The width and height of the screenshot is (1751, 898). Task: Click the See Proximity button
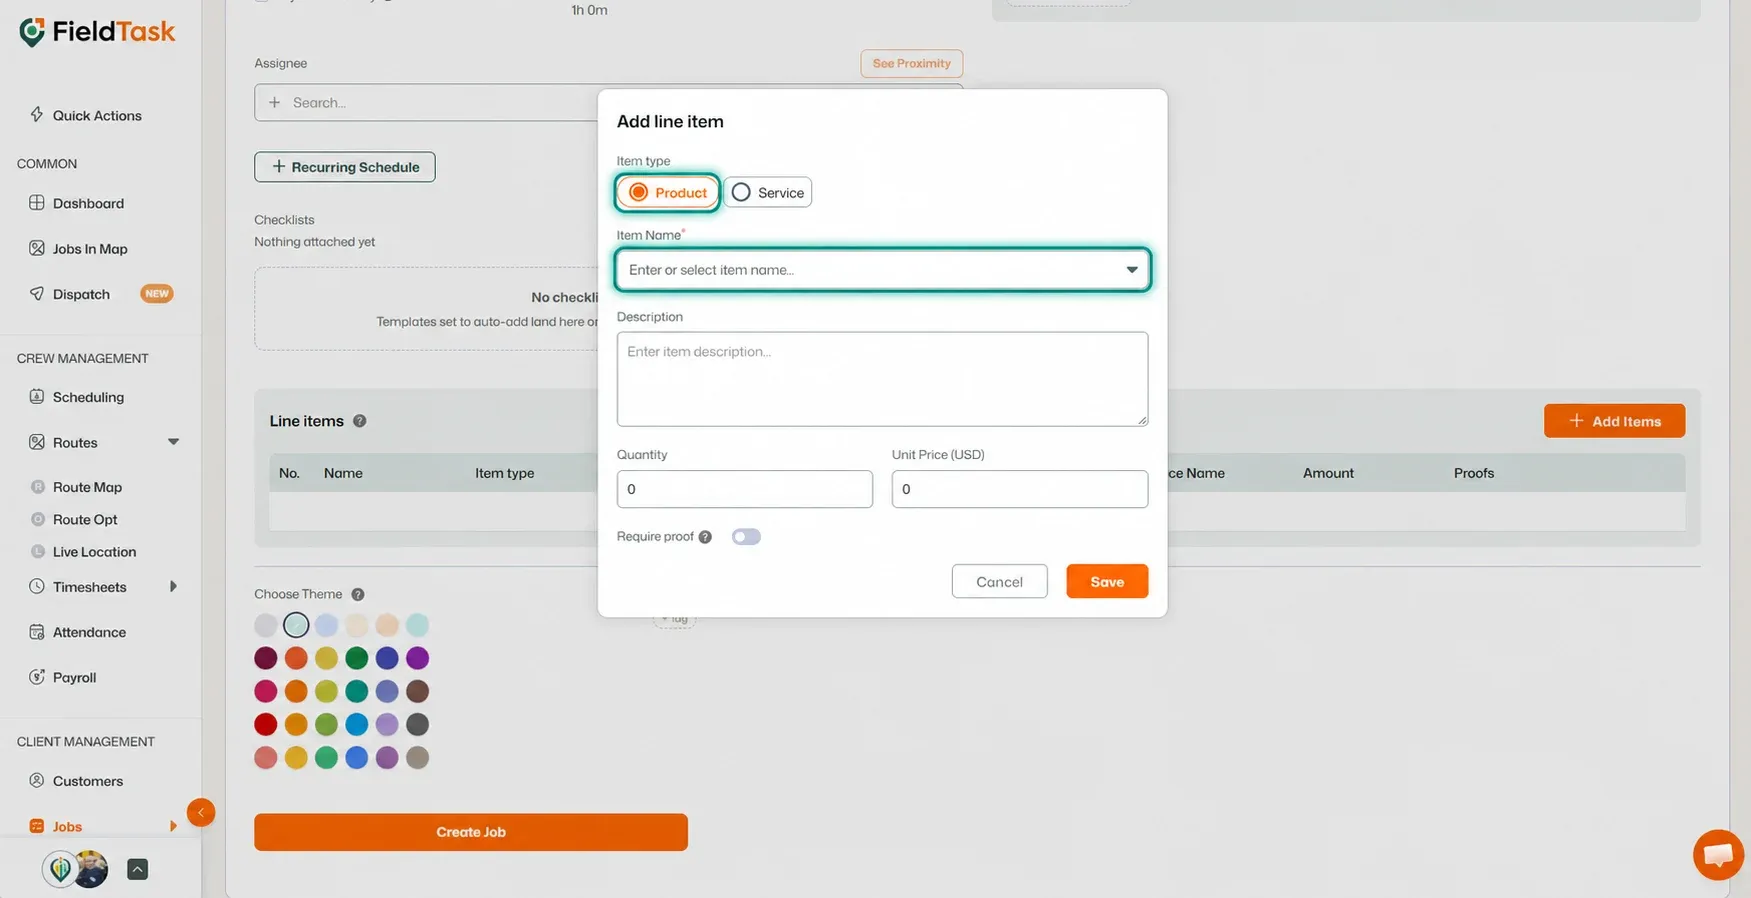pyautogui.click(x=911, y=63)
